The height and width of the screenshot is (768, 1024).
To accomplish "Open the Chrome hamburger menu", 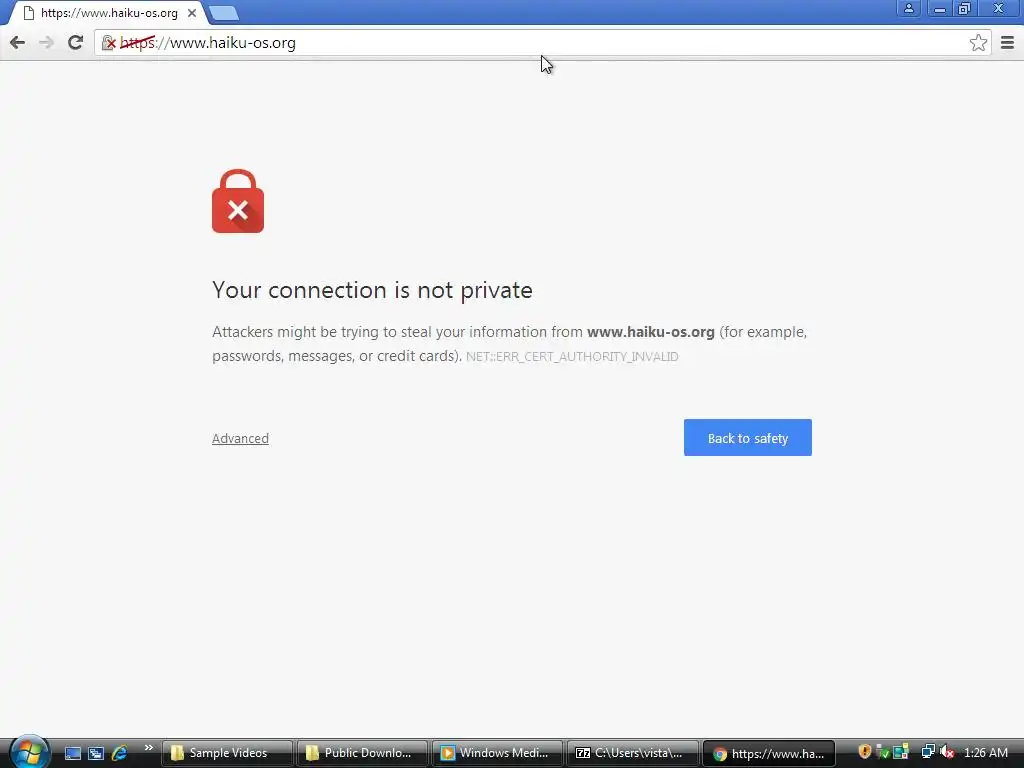I will [1008, 43].
